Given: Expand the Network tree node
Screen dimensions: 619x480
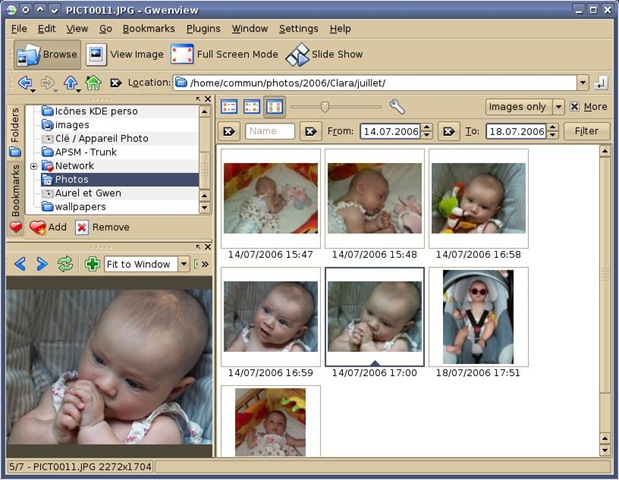Looking at the screenshot, I should click(x=33, y=166).
